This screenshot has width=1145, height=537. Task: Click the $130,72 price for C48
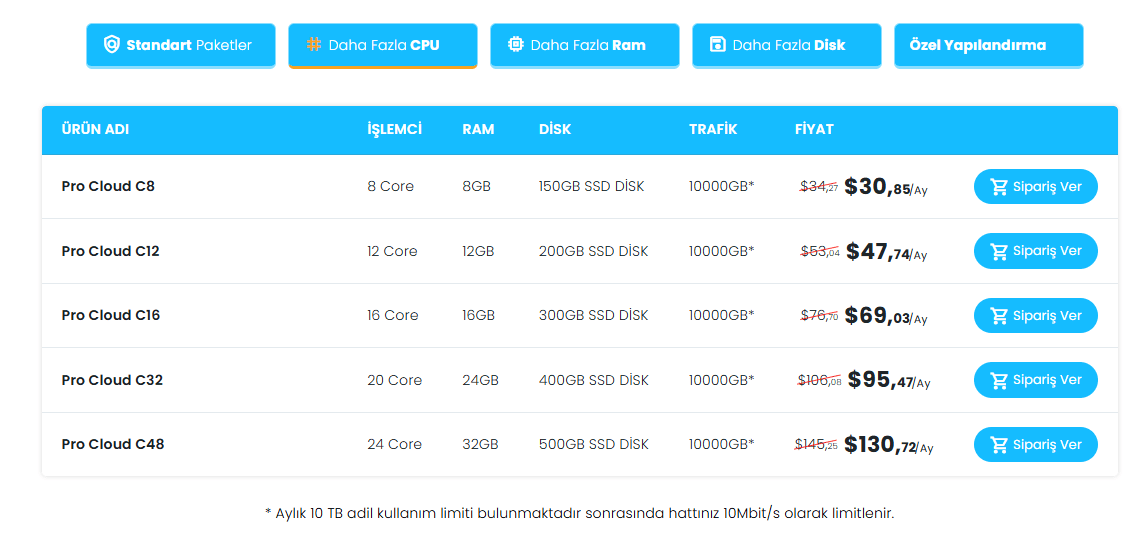pos(880,445)
